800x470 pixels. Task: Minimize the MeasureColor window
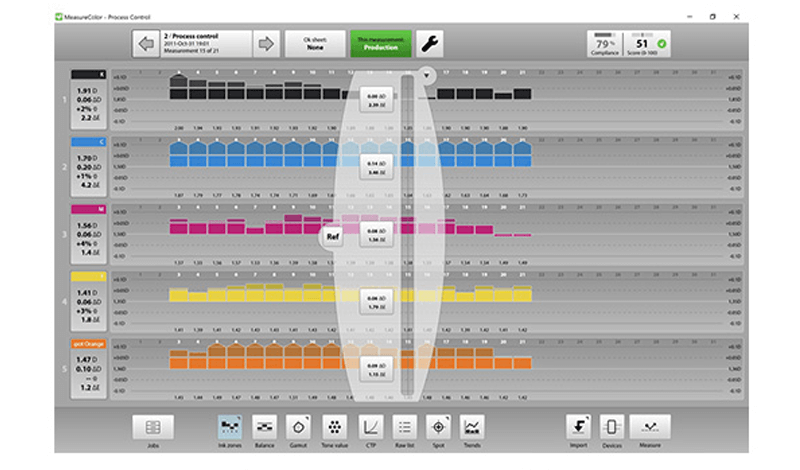tap(690, 17)
